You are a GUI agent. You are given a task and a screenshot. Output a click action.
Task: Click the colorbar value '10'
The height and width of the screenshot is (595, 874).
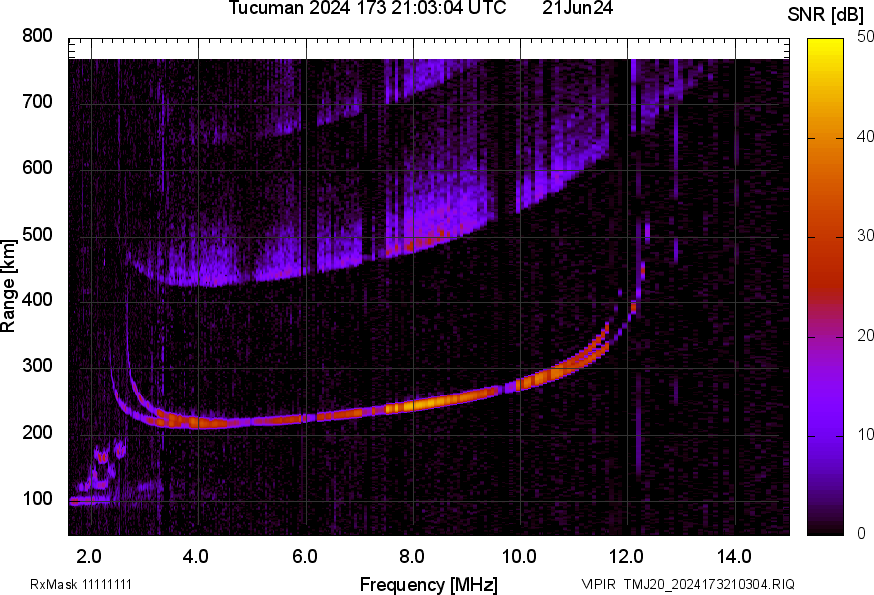tap(865, 434)
